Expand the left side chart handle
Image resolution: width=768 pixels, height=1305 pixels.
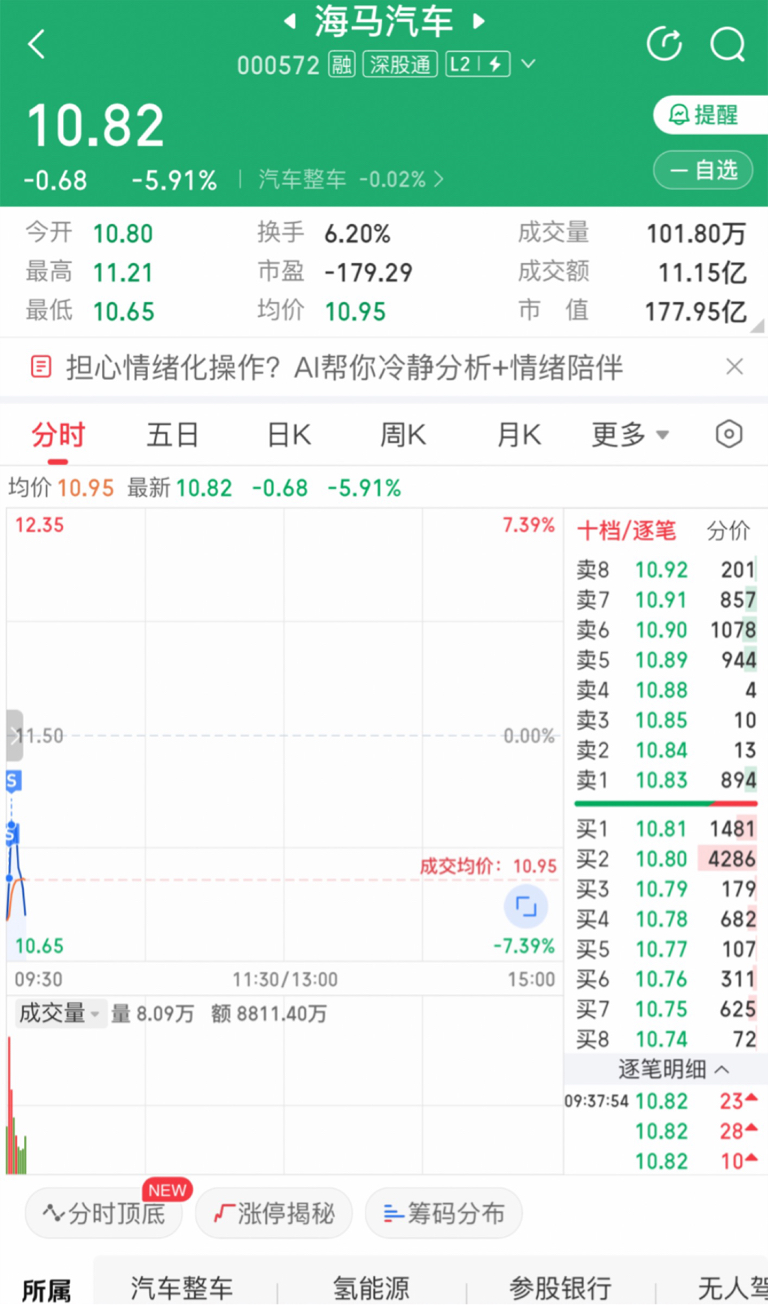point(14,736)
